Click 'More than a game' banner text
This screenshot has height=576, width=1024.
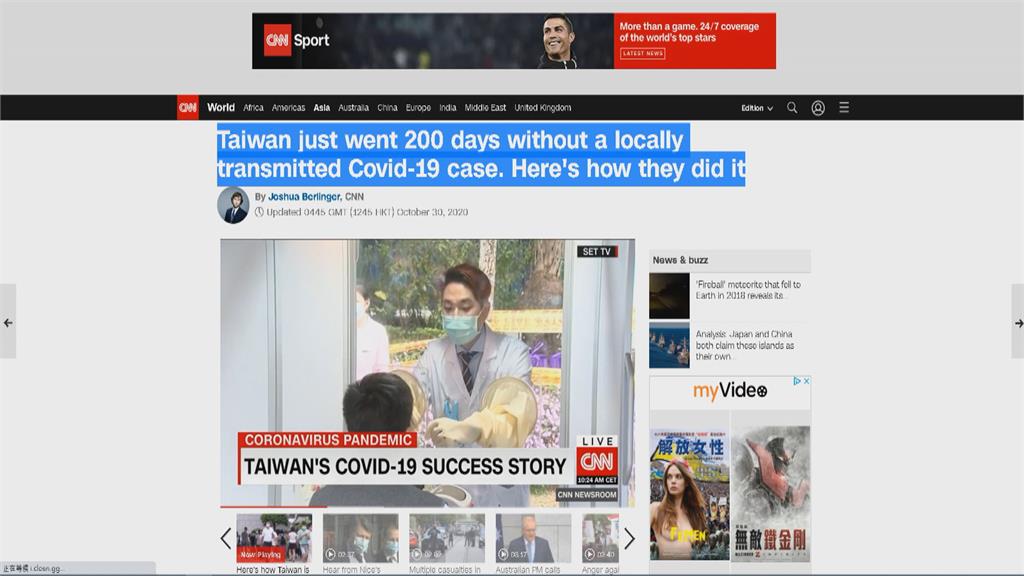[689, 32]
